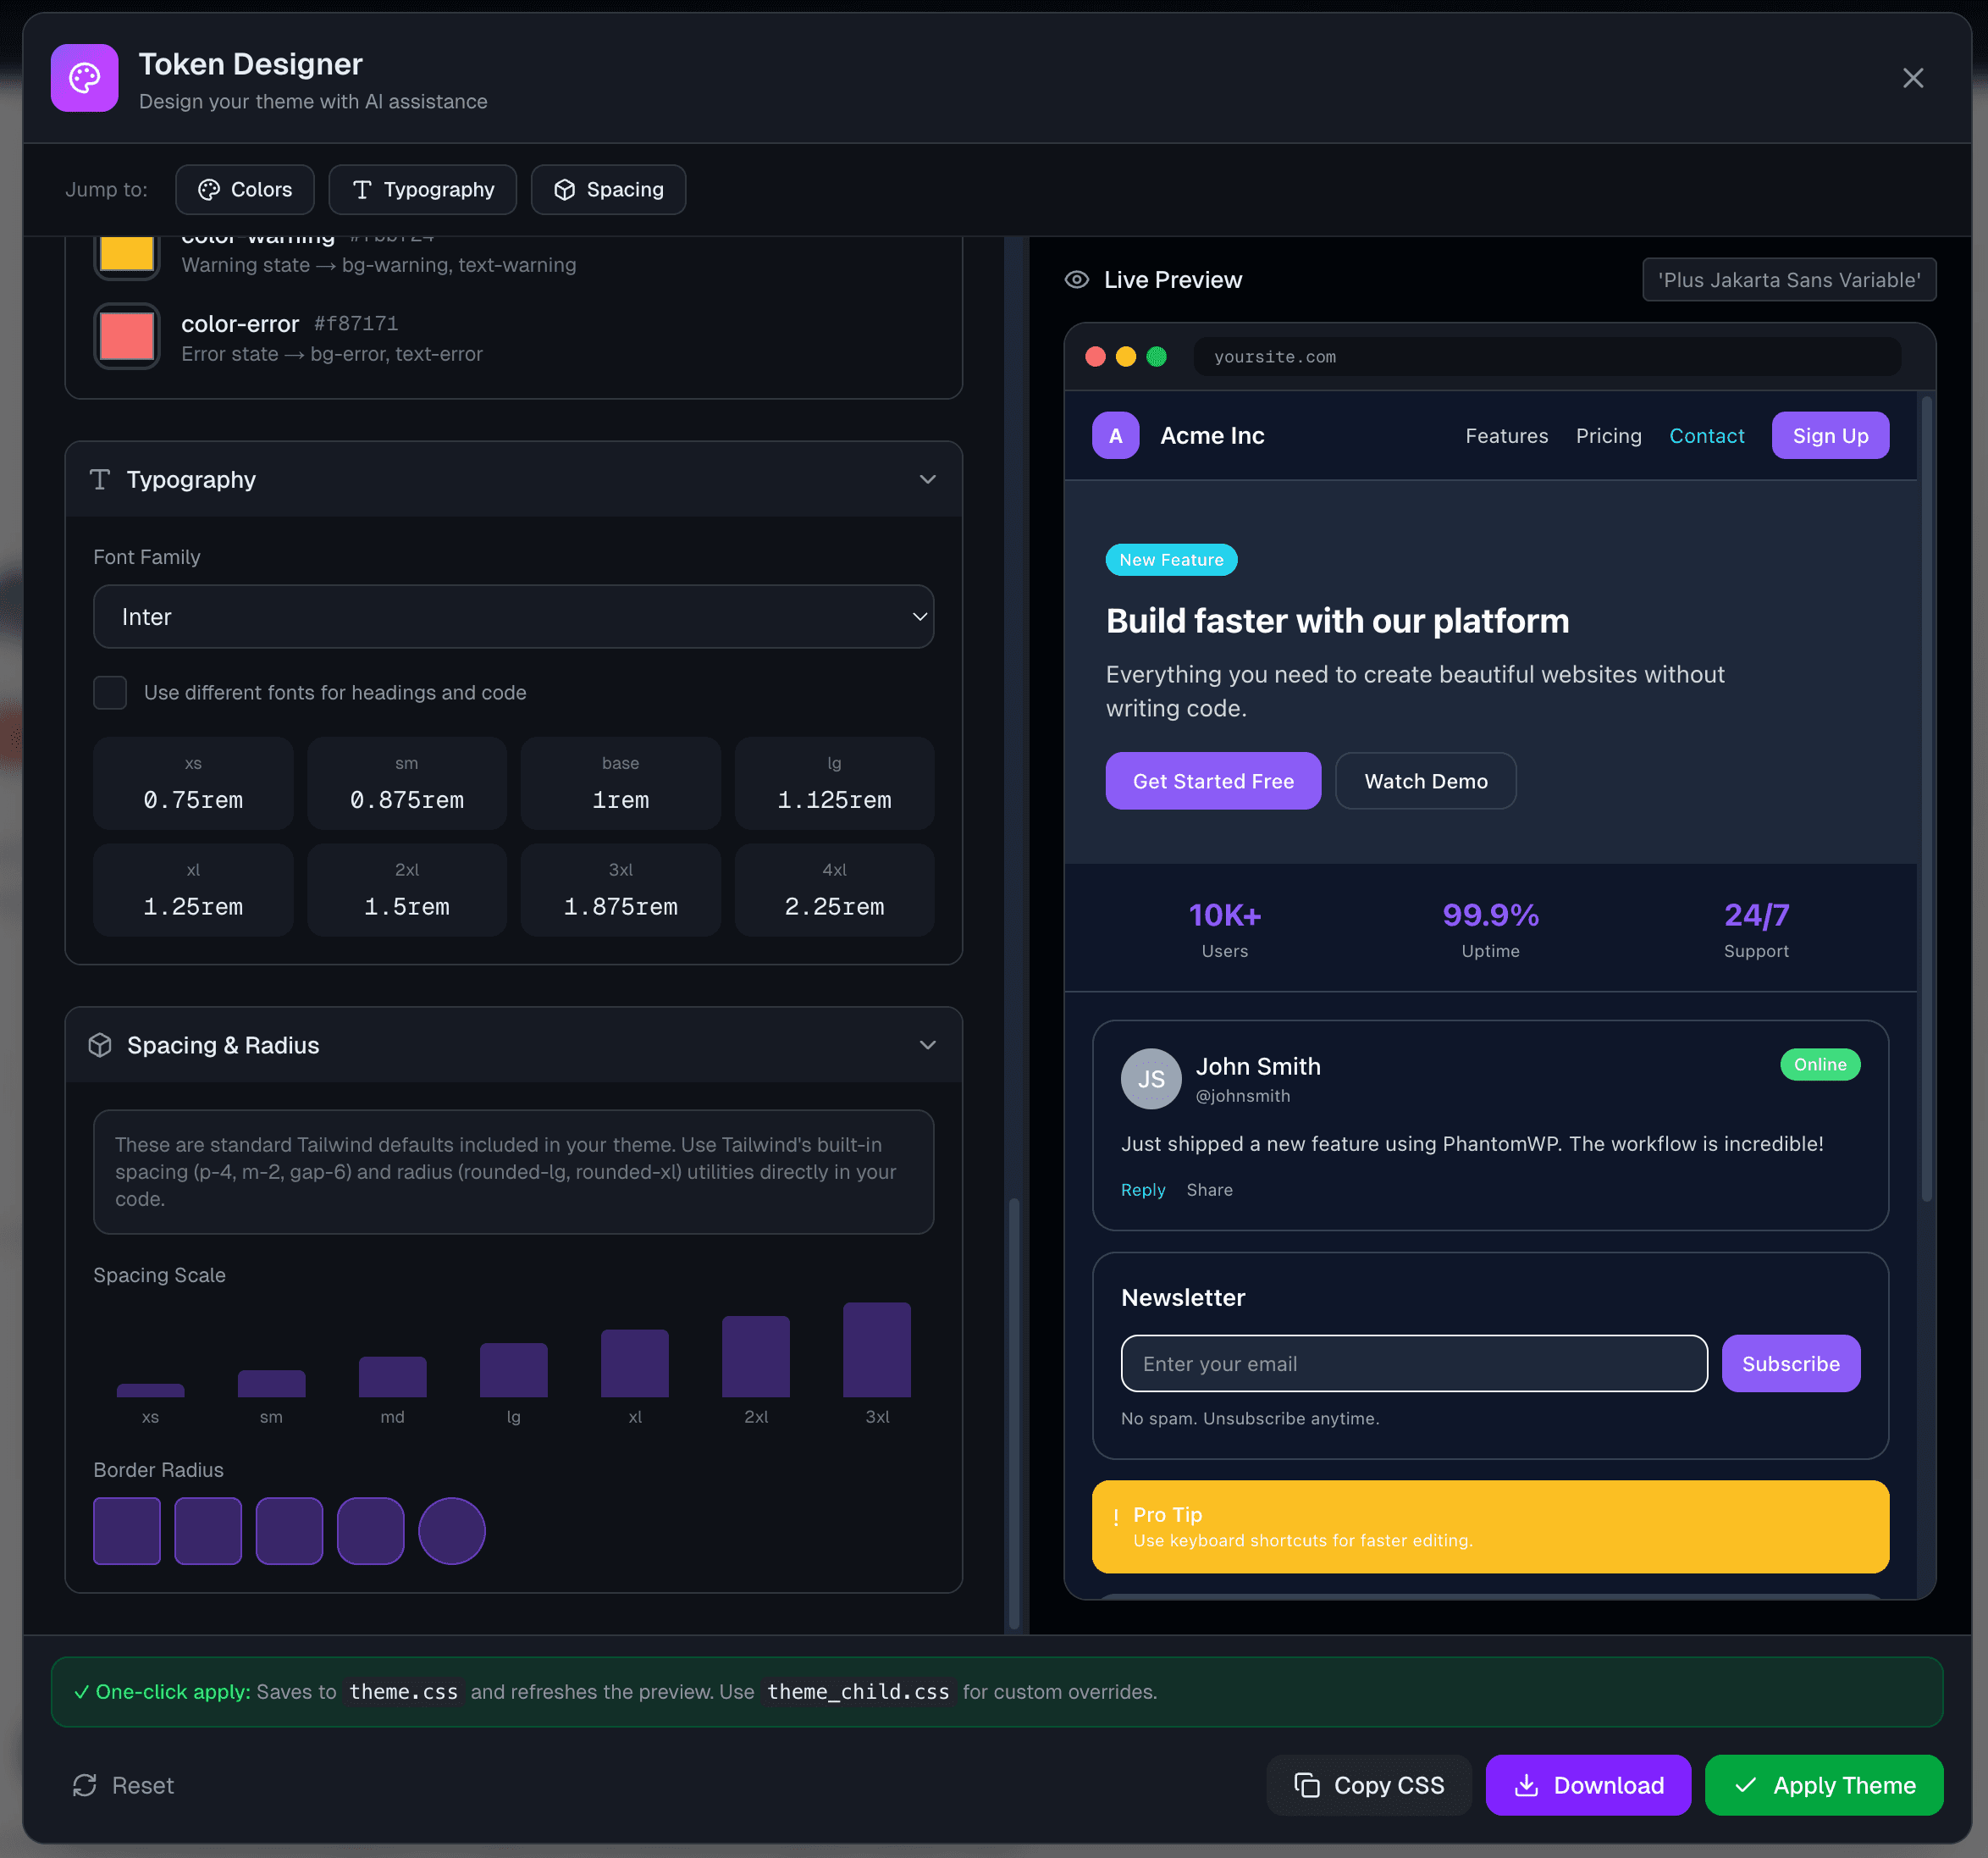Image resolution: width=1988 pixels, height=1858 pixels.
Task: Jump to the Spacing section
Action: [x=608, y=190]
